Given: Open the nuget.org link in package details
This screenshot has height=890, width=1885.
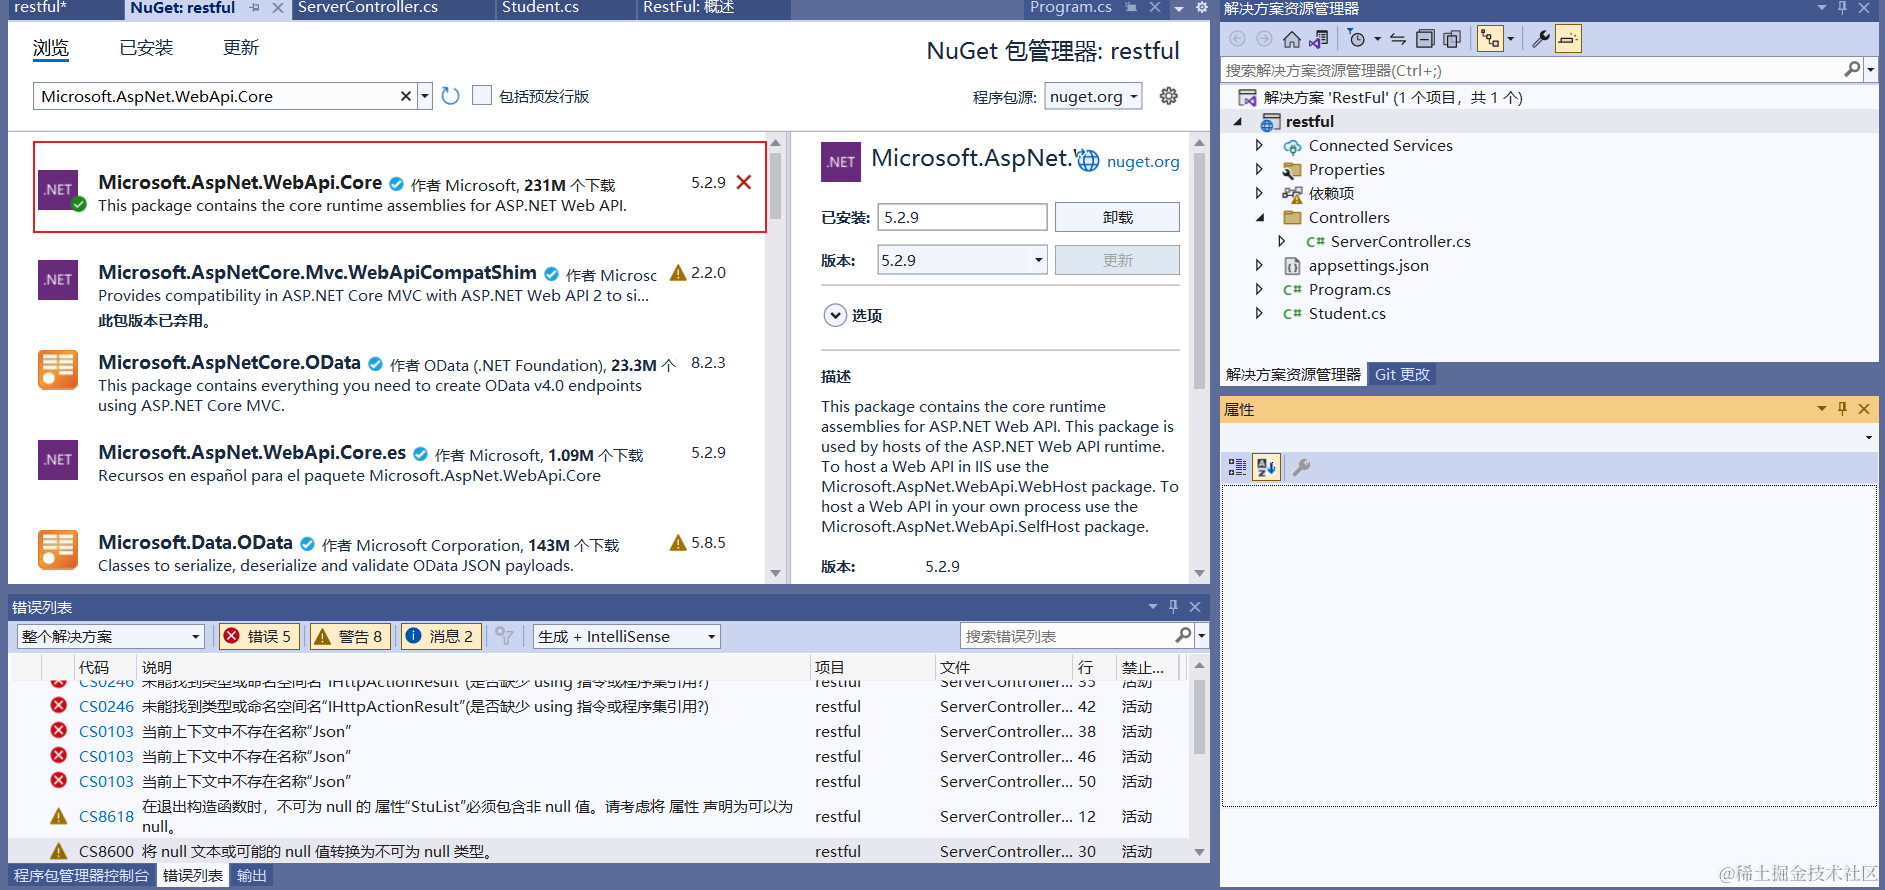Looking at the screenshot, I should 1143,162.
